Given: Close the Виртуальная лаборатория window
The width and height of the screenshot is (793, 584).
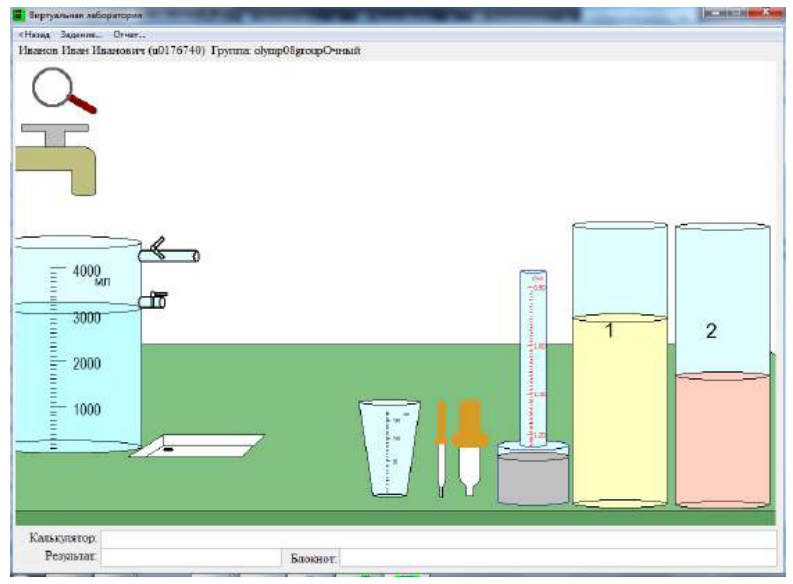Looking at the screenshot, I should 767,13.
